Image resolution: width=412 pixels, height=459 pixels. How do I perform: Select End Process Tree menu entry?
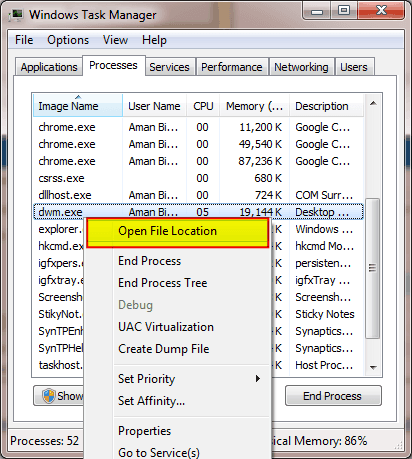[178, 283]
